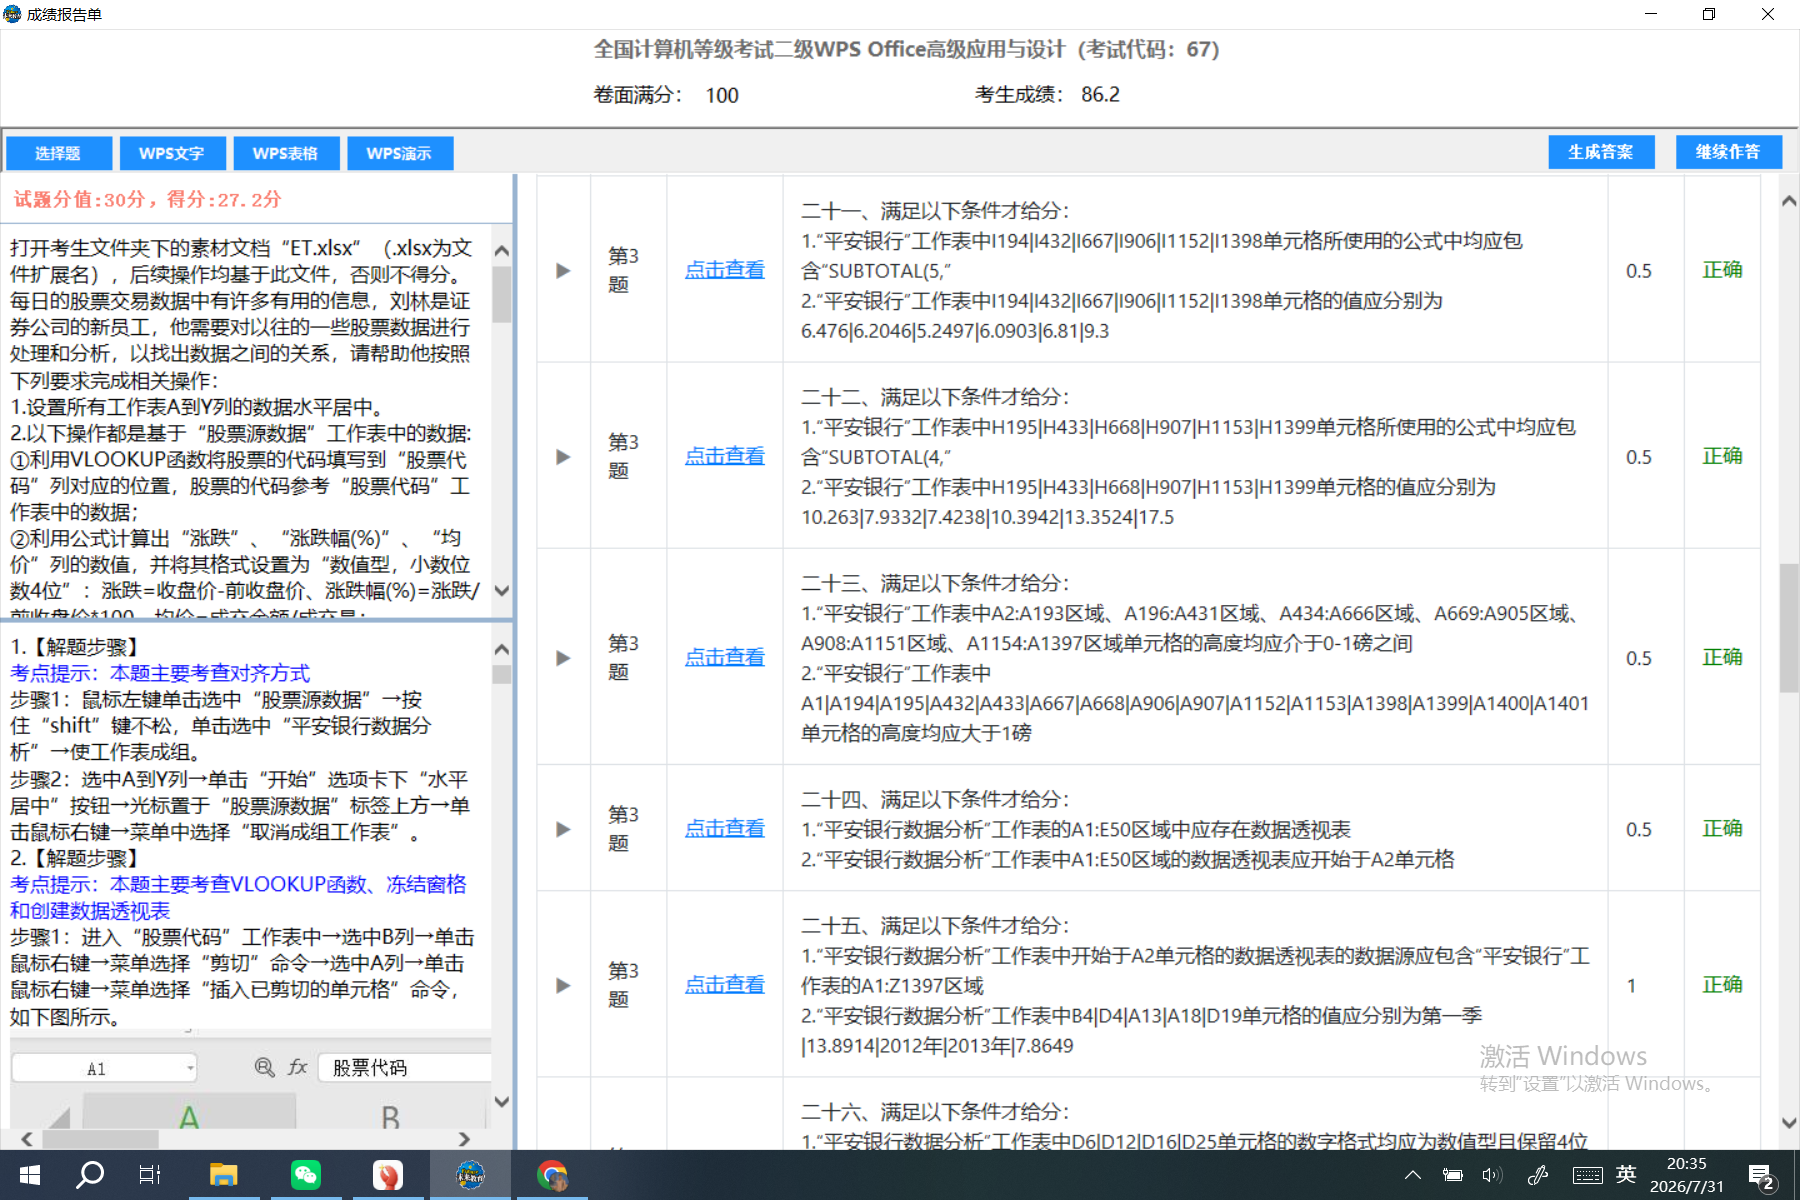
Task: Expand the row for condition 二十五
Action: [563, 985]
